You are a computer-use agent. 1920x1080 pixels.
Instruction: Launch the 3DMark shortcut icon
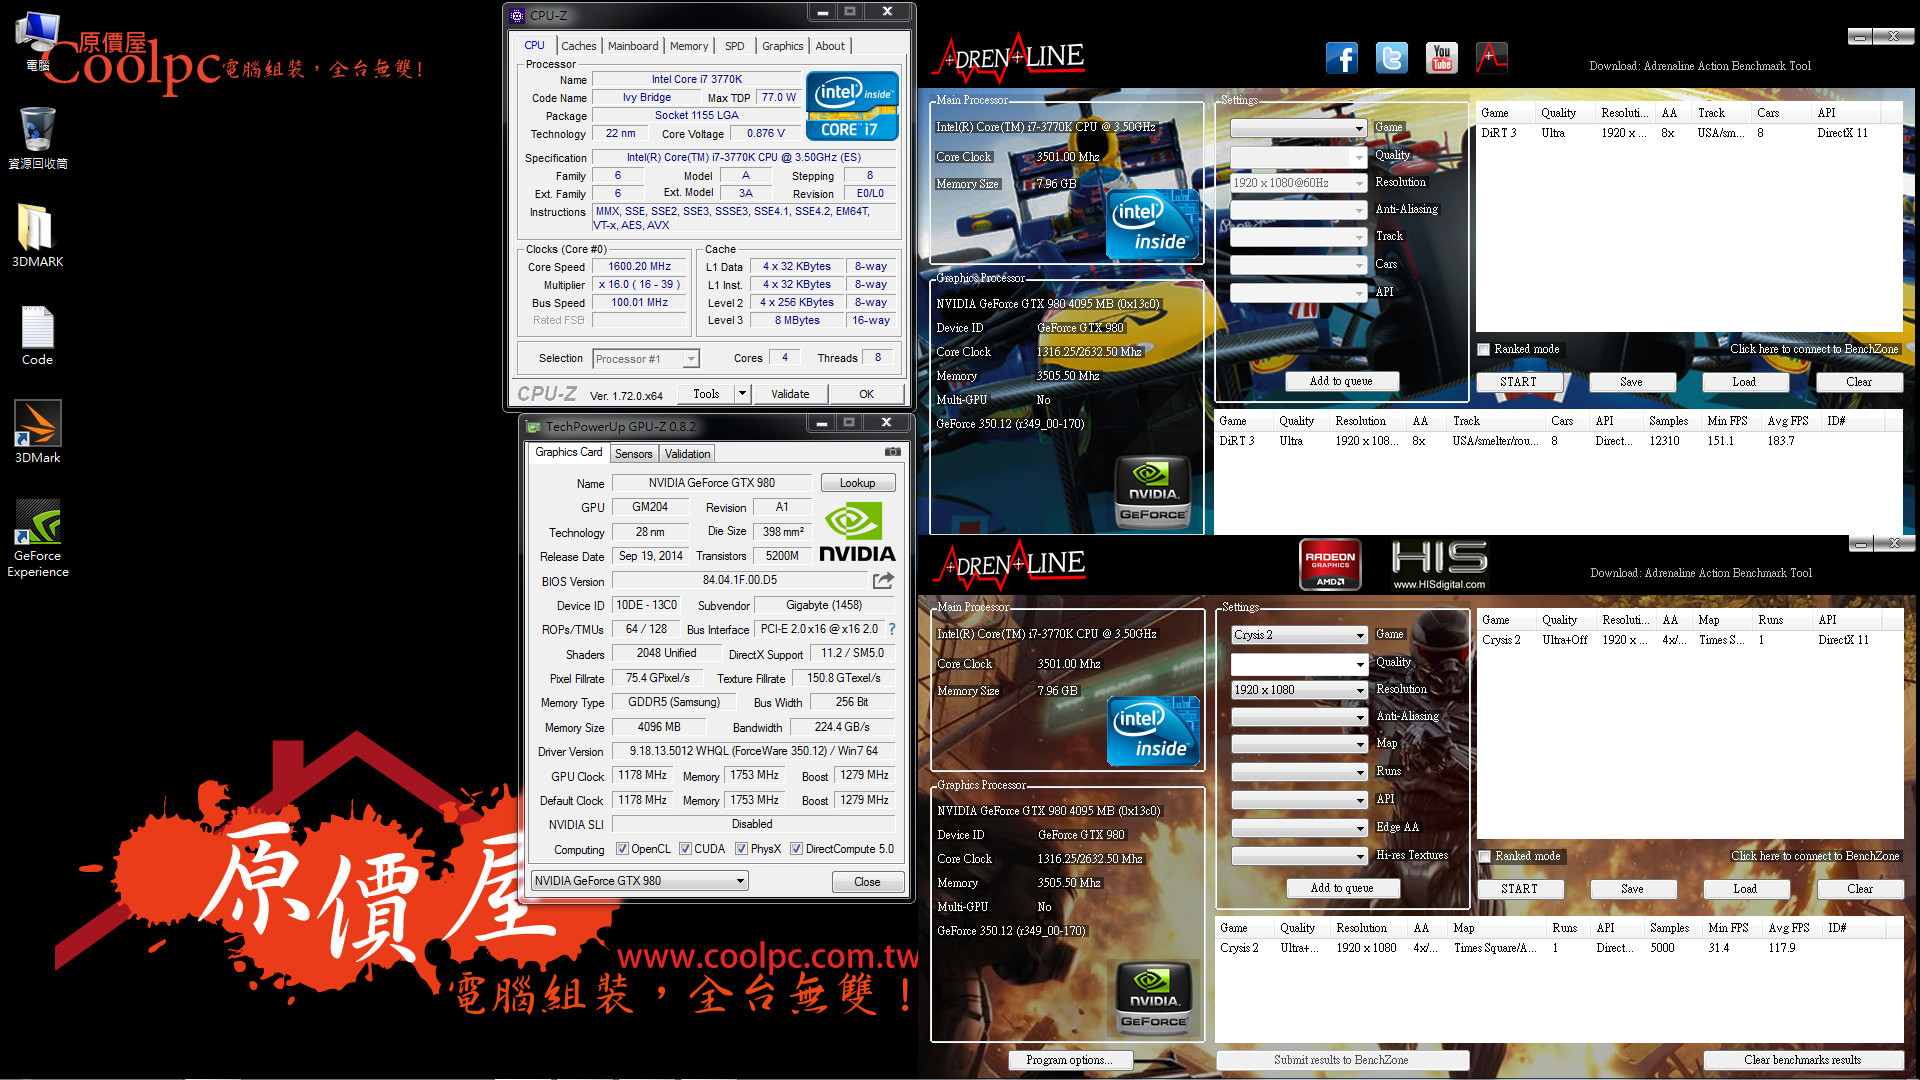click(37, 431)
